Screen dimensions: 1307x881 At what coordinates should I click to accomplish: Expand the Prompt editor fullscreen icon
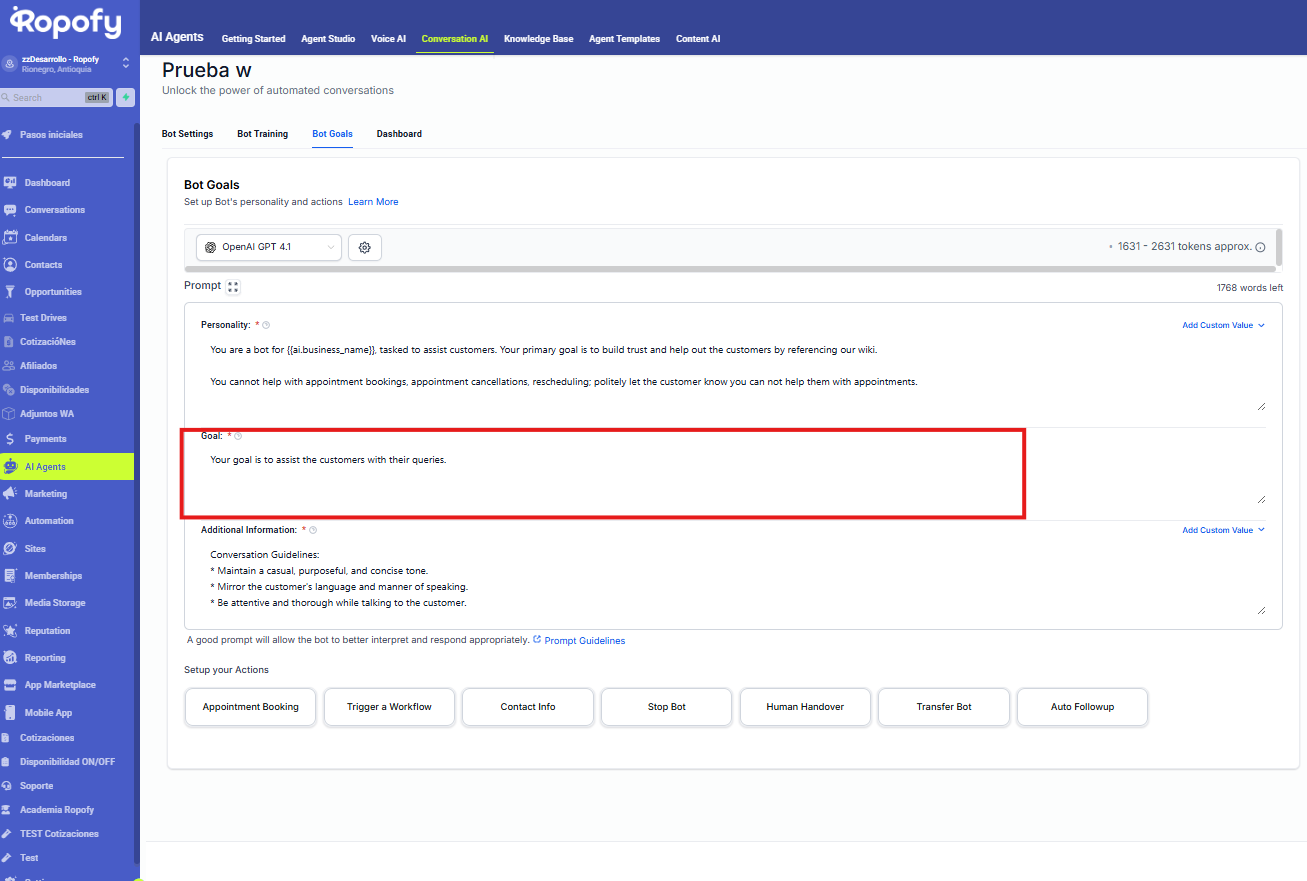click(233, 287)
